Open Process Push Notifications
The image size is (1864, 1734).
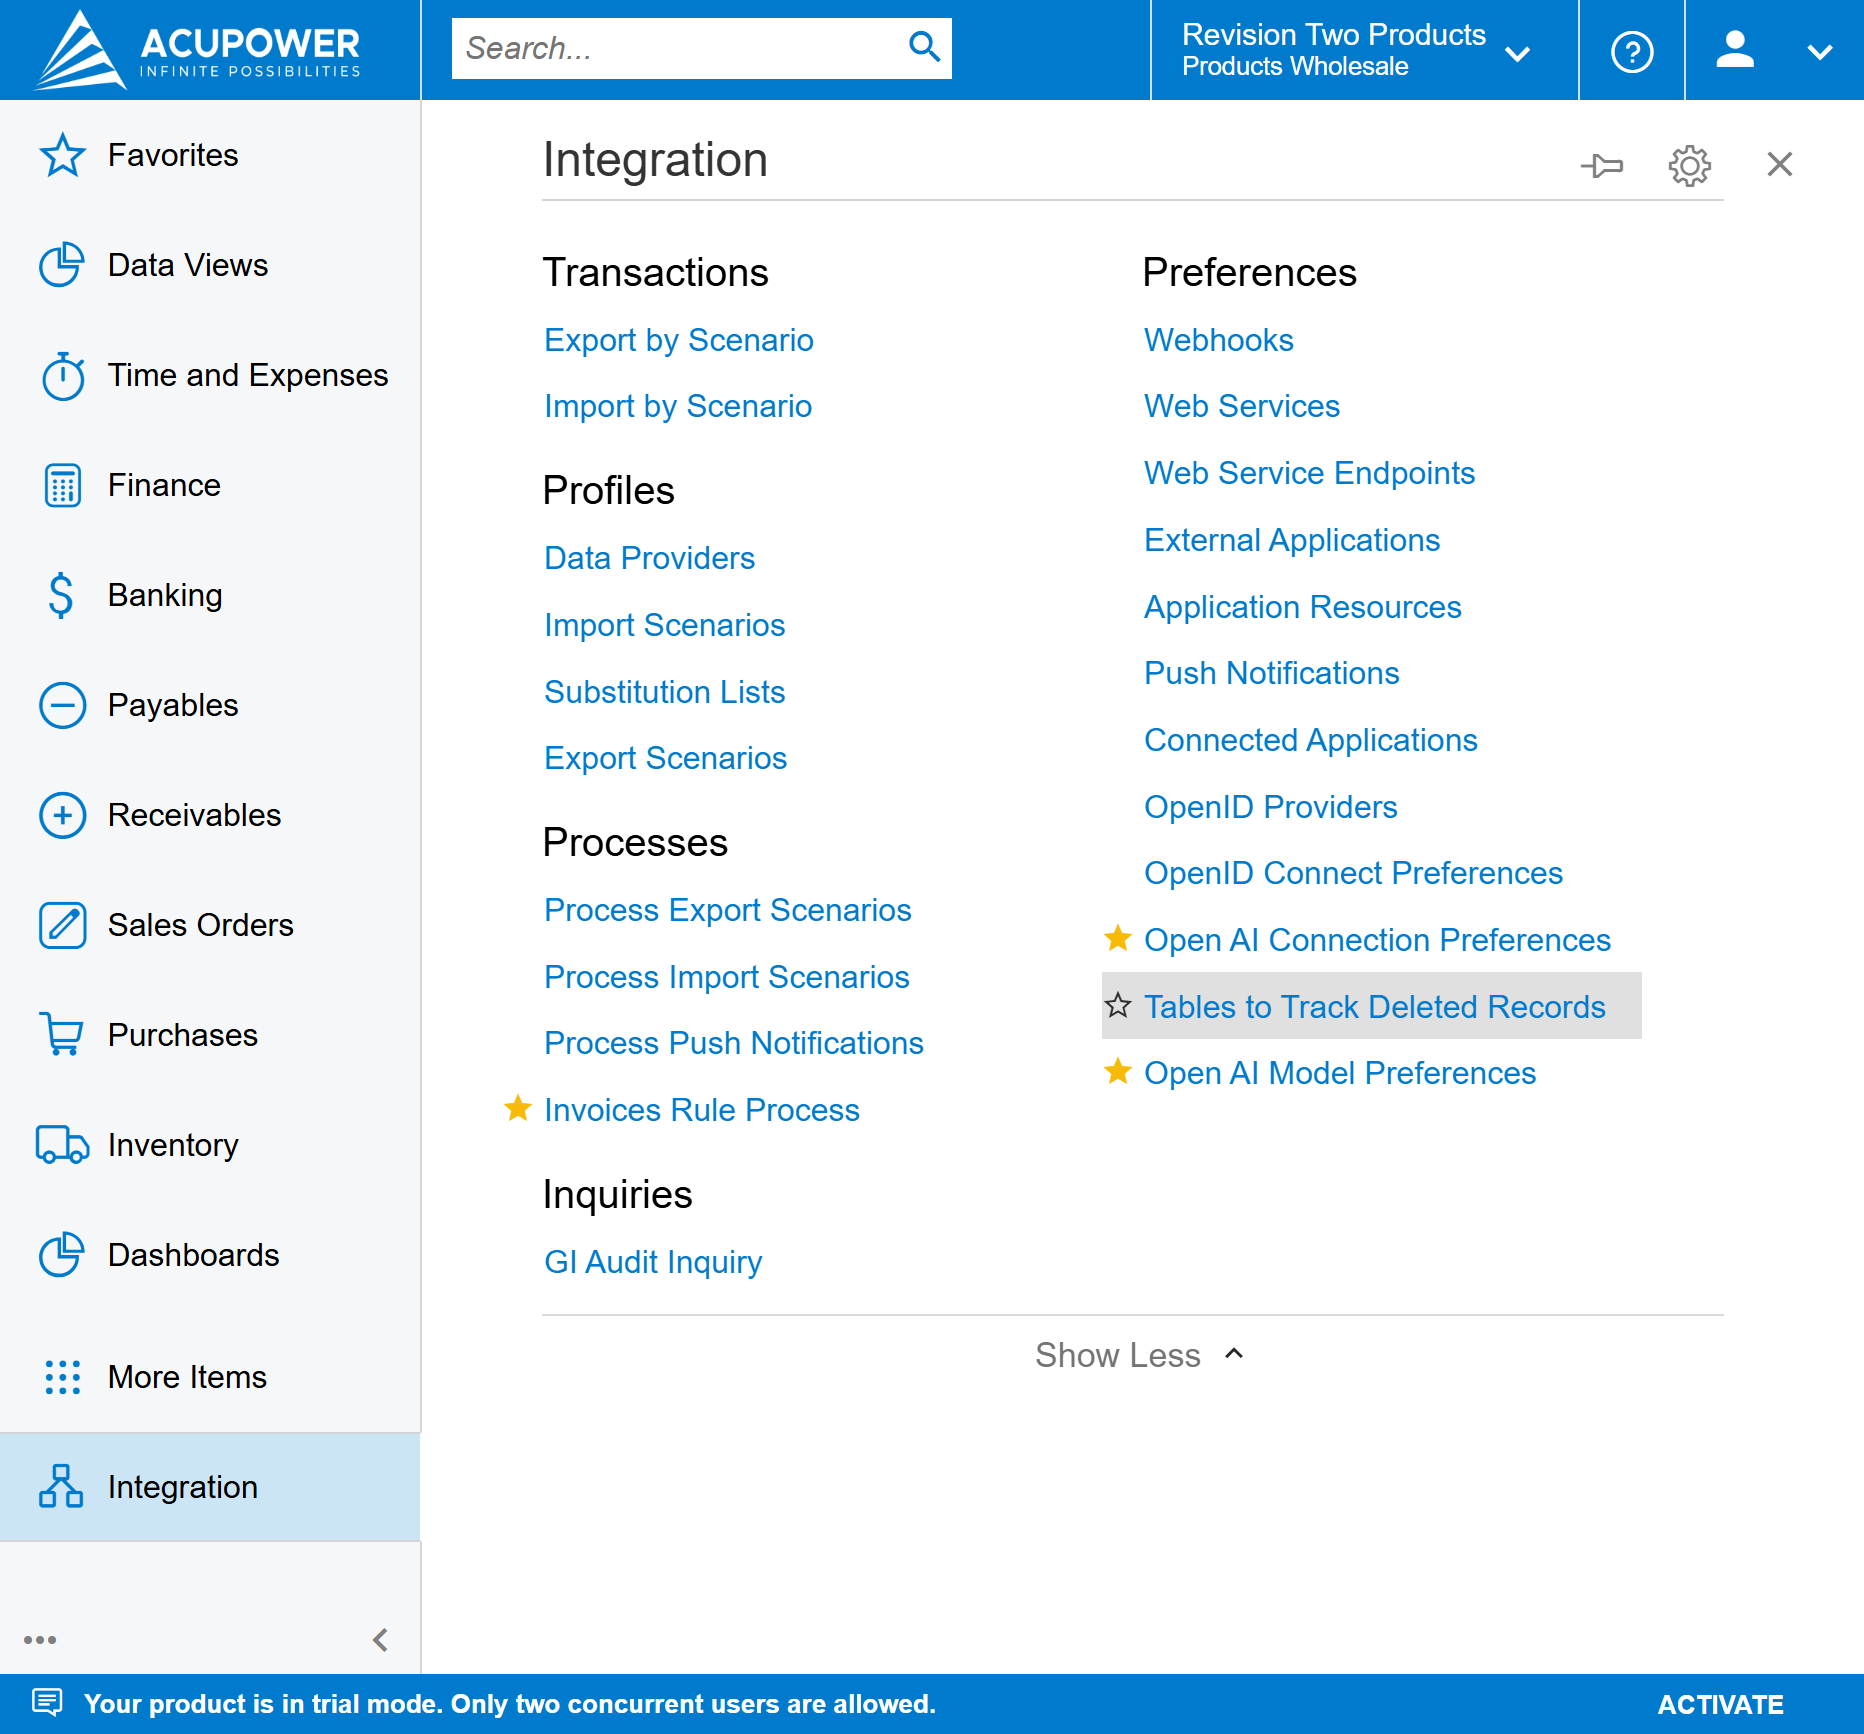click(734, 1043)
